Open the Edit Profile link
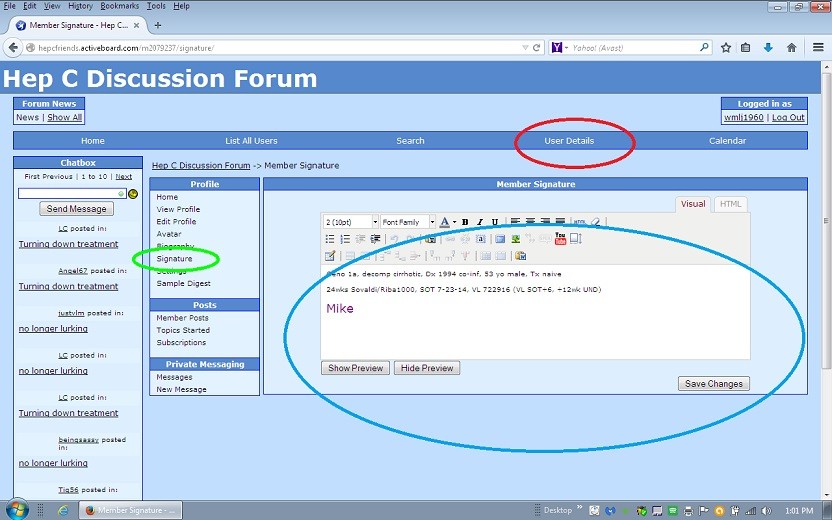Screen dimensions: 832x520 pyautogui.click(x=176, y=222)
